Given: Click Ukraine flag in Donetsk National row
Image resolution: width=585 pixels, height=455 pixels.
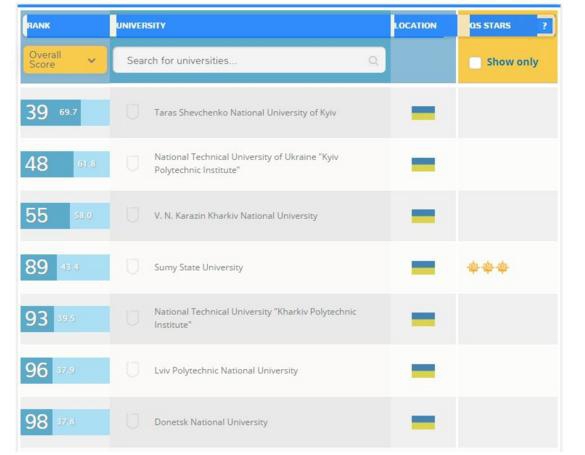Looking at the screenshot, I should point(423,423).
